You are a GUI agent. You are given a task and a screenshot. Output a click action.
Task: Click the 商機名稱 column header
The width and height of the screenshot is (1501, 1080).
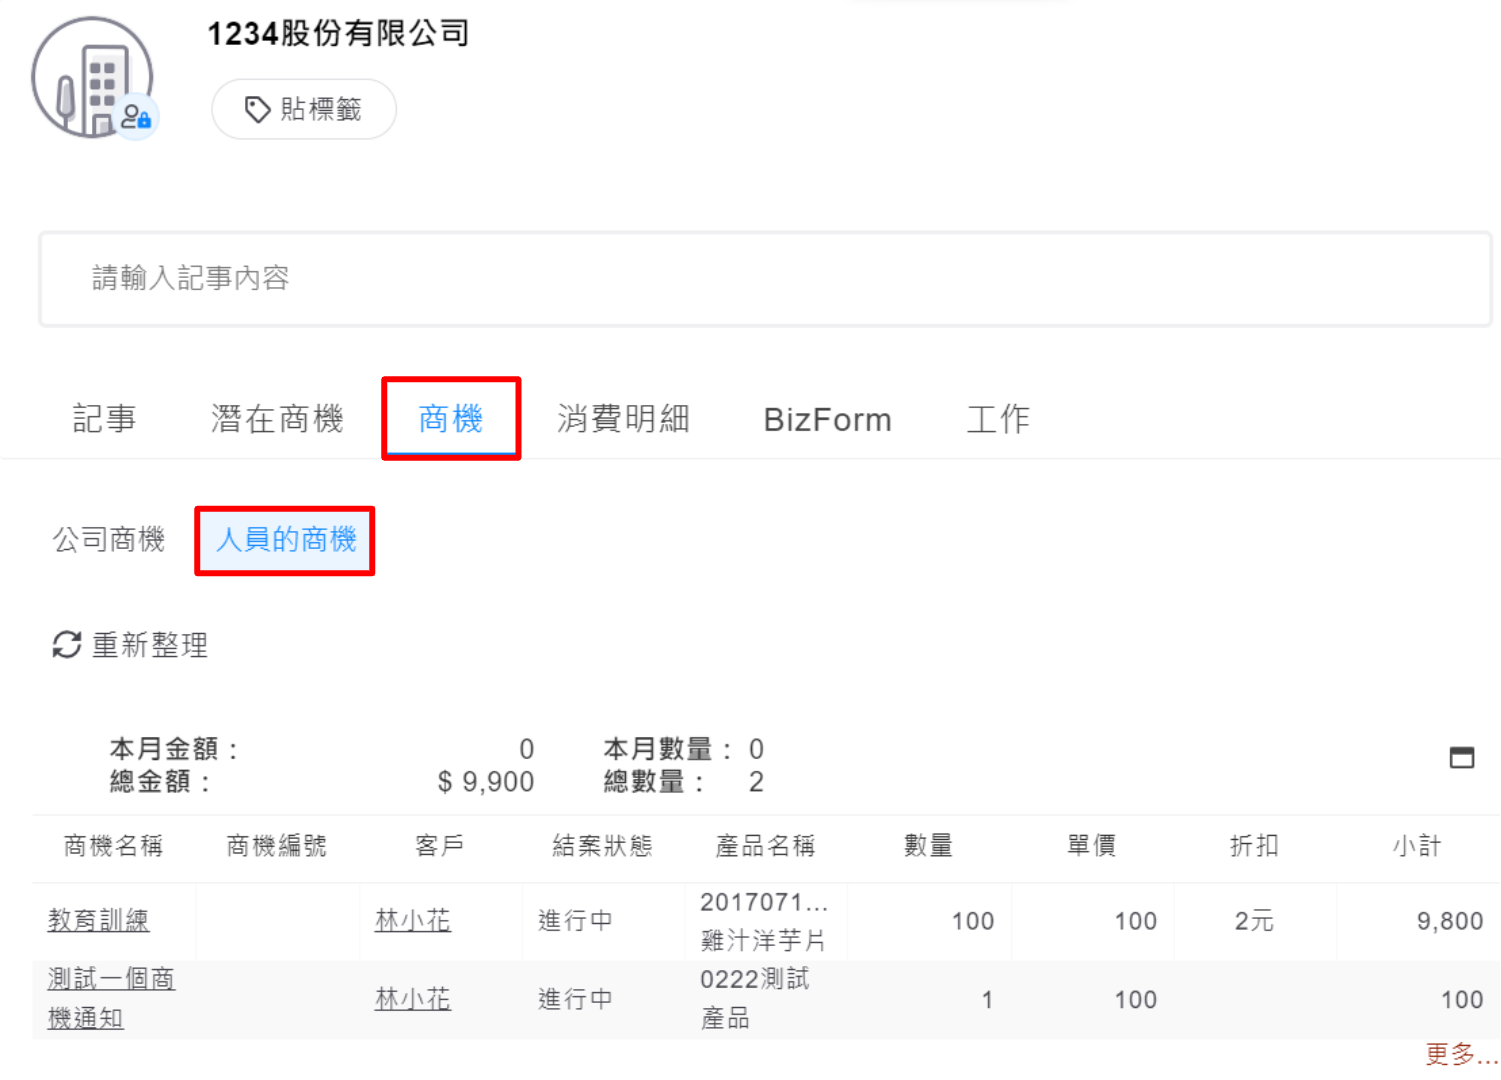click(113, 846)
